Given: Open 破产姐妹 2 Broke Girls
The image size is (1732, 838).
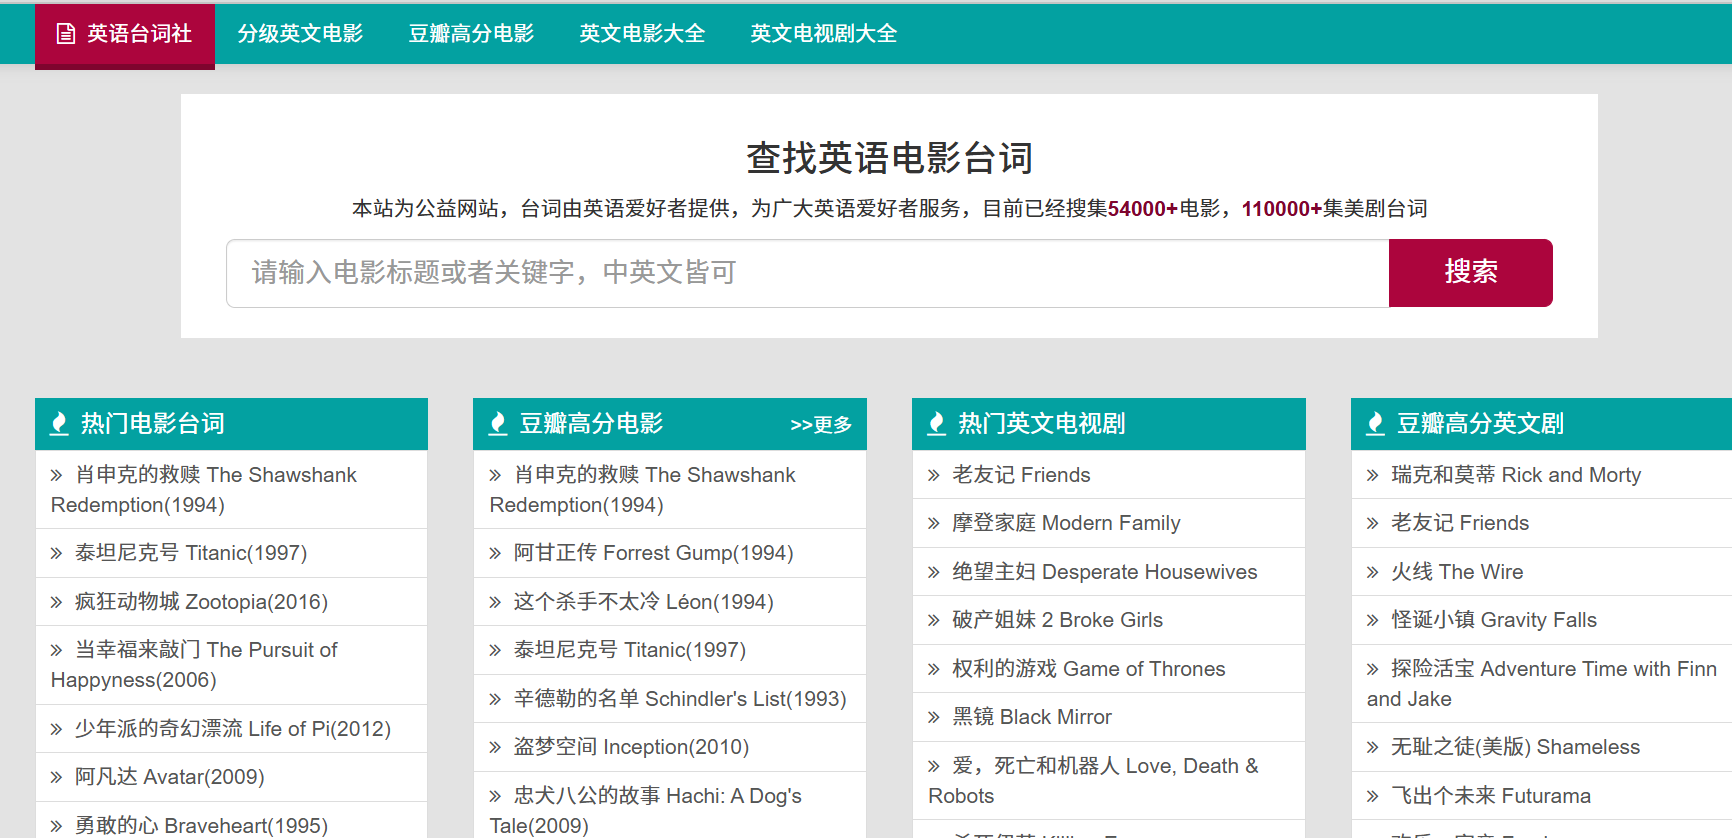Looking at the screenshot, I should click(1058, 620).
